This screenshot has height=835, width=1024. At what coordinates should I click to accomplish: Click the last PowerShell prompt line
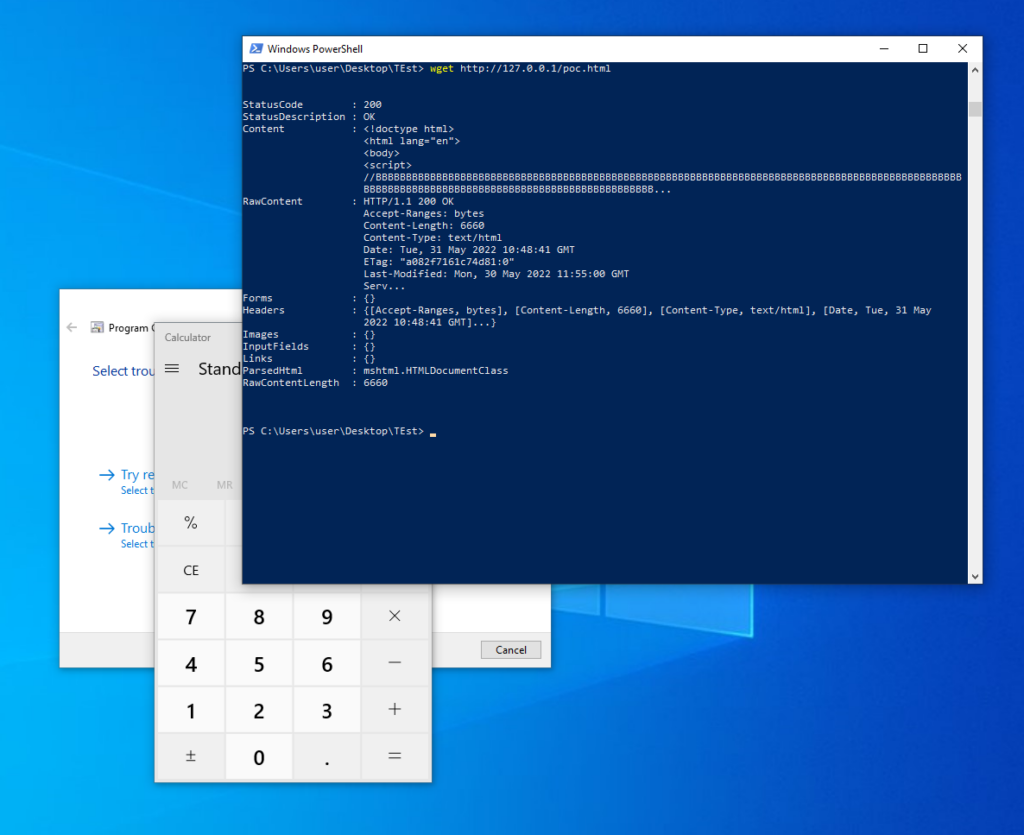point(339,432)
